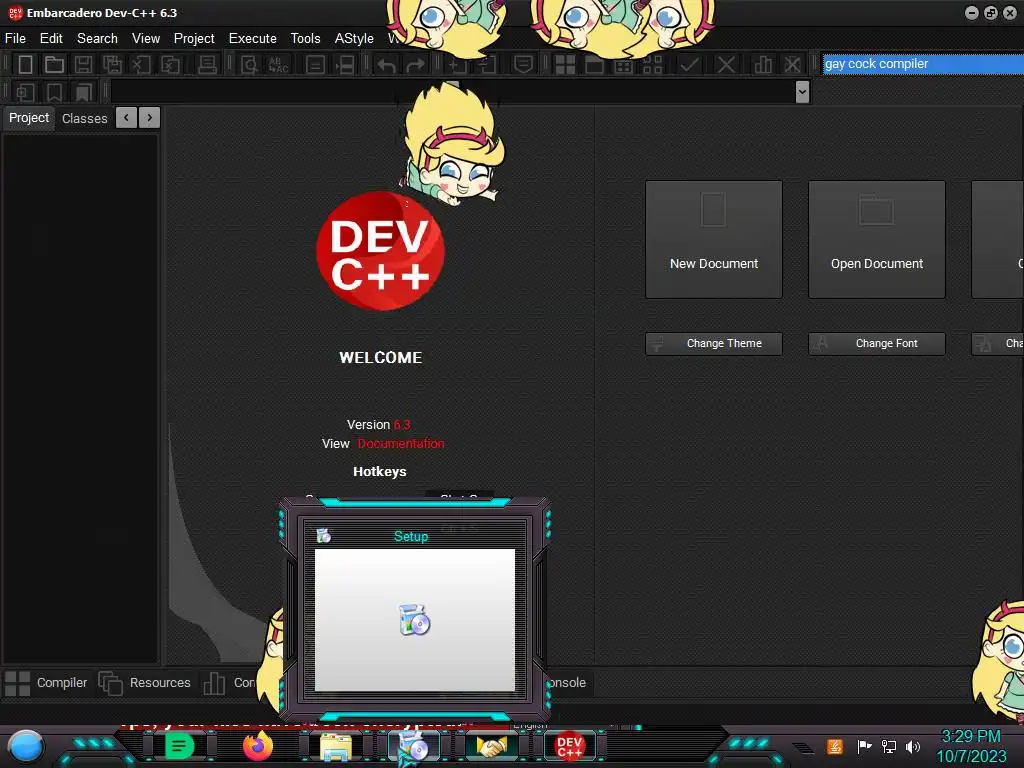Click the handshake icon in taskbar
Image resolution: width=1024 pixels, height=768 pixels.
(x=491, y=746)
